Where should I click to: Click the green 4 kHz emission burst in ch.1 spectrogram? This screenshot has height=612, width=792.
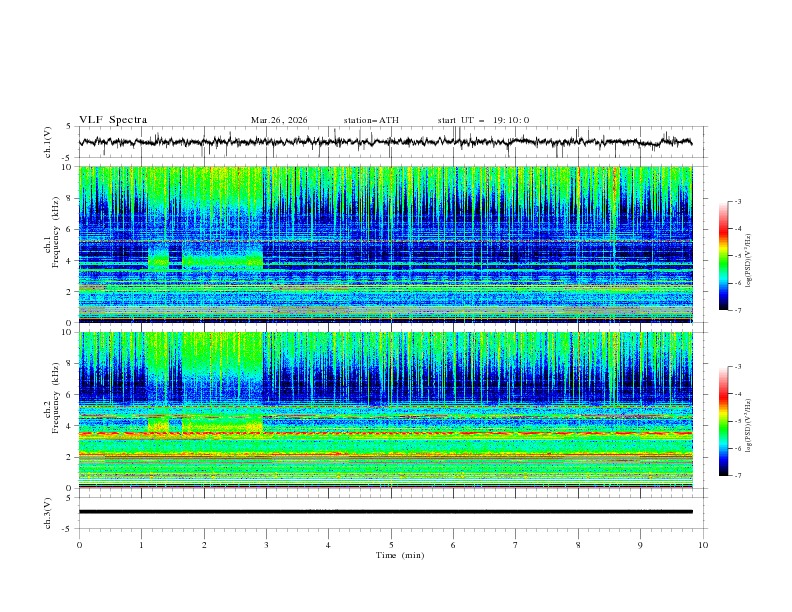[x=222, y=260]
